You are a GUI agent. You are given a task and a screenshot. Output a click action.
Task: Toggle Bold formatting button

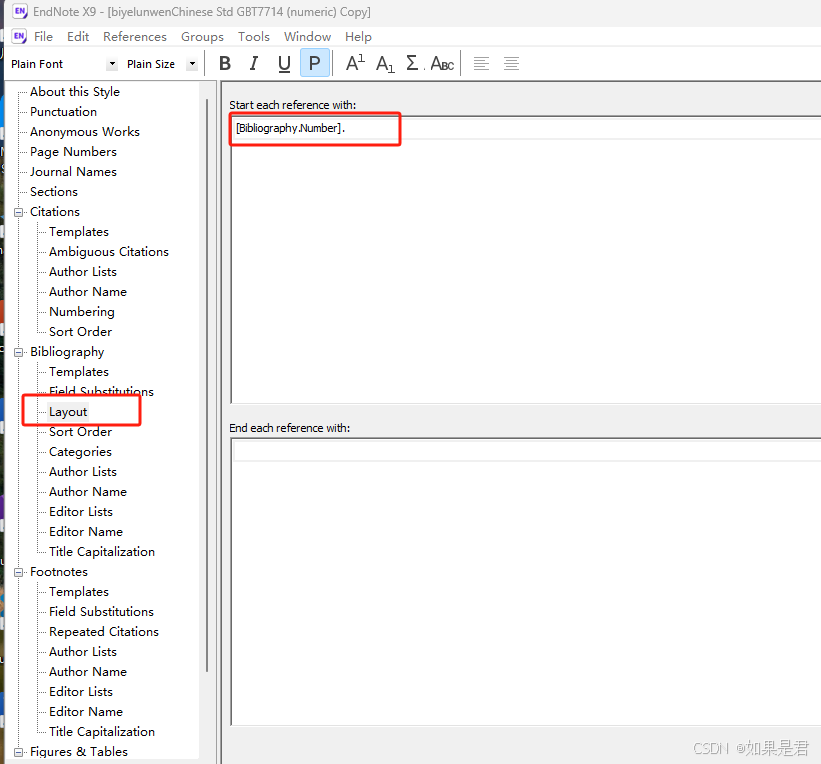pos(225,63)
